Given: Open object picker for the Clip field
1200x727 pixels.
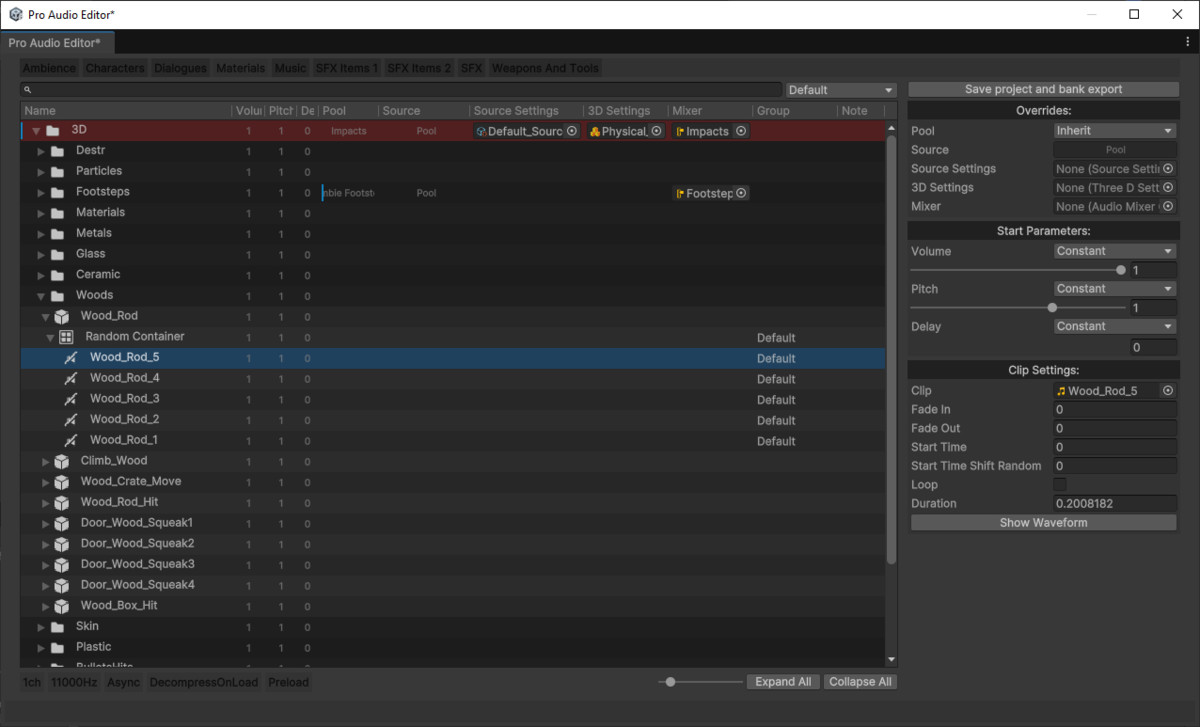Looking at the screenshot, I should coord(1168,391).
